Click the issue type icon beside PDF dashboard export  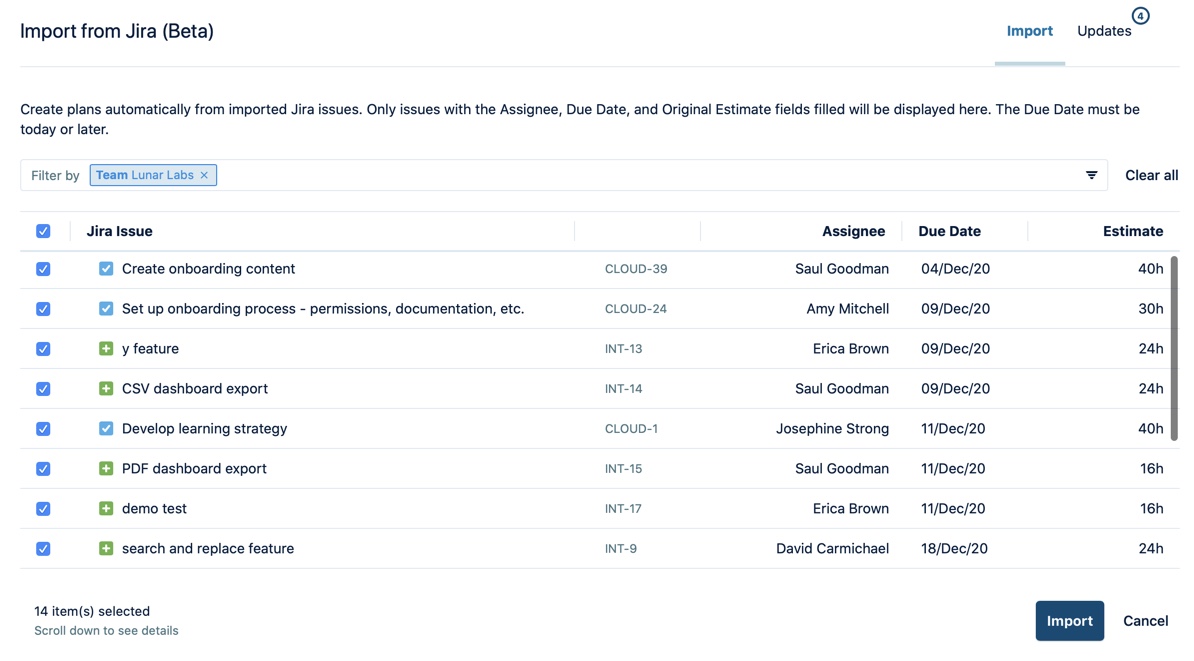point(106,468)
